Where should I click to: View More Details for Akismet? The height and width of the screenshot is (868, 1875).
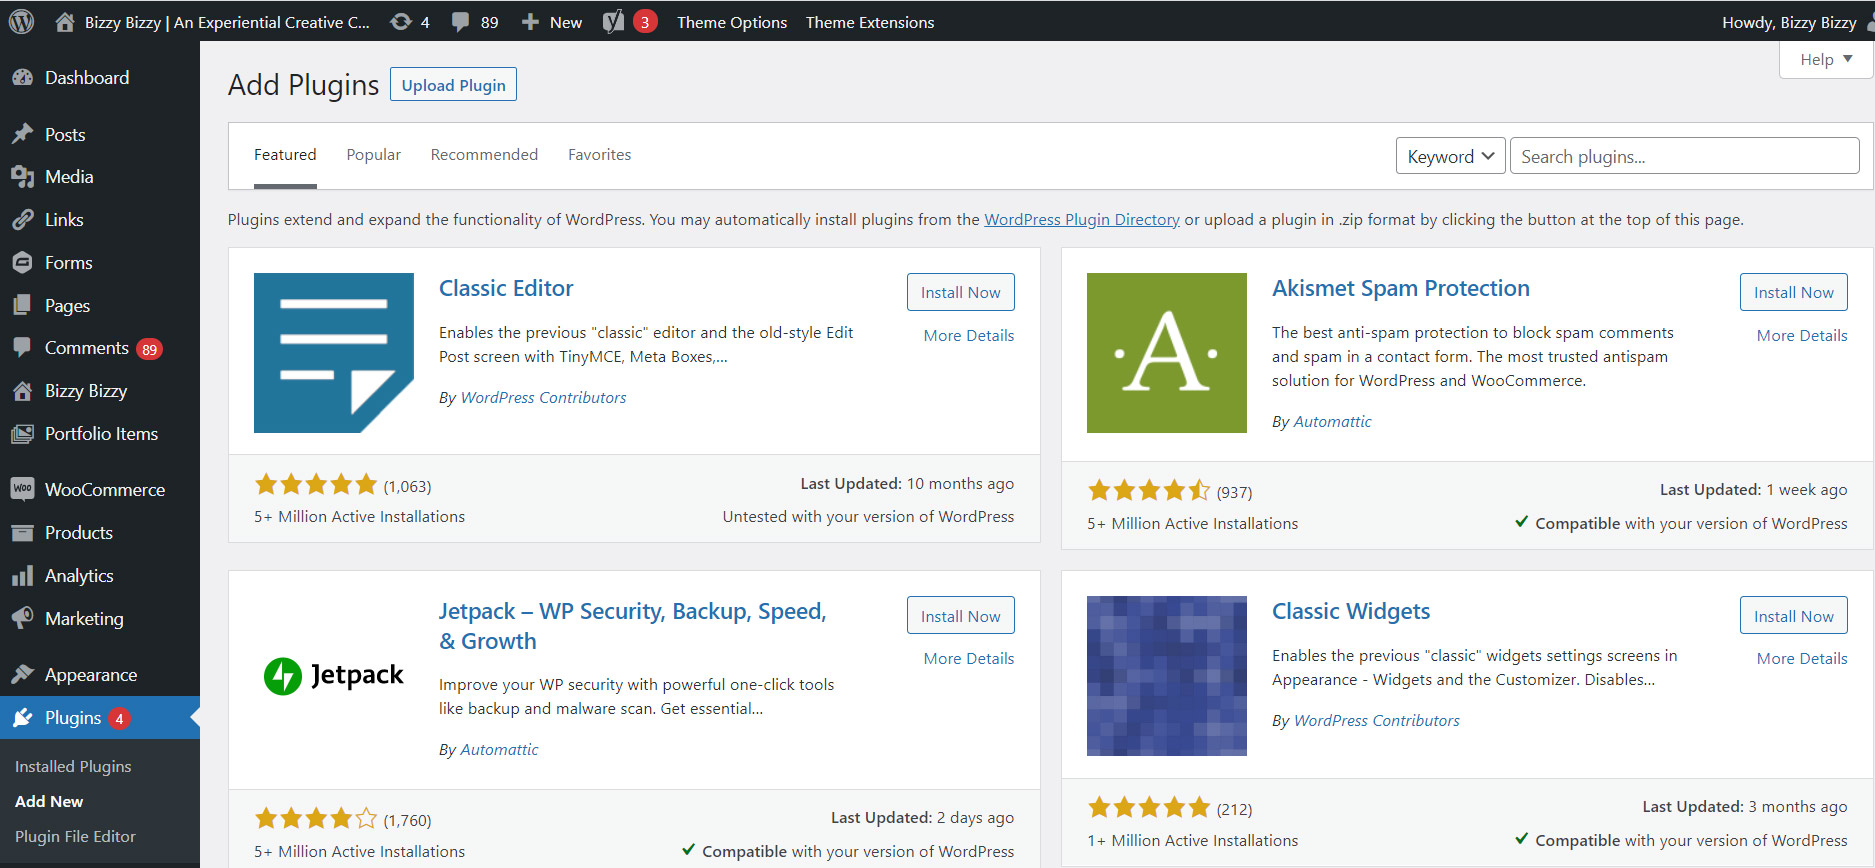tap(1802, 336)
